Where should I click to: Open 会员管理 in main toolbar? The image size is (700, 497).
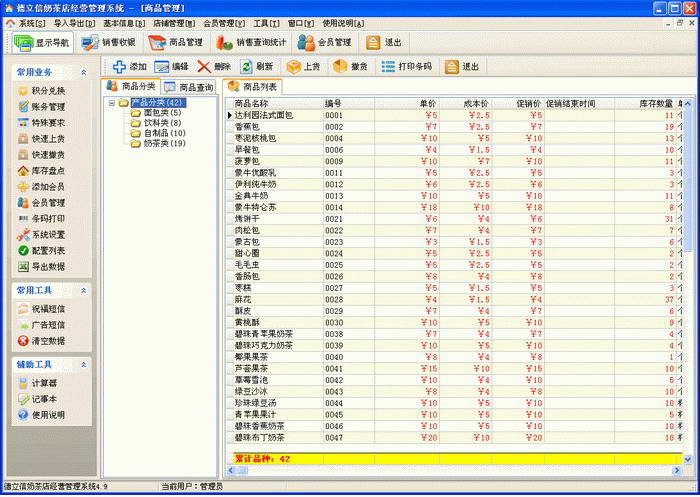point(325,43)
